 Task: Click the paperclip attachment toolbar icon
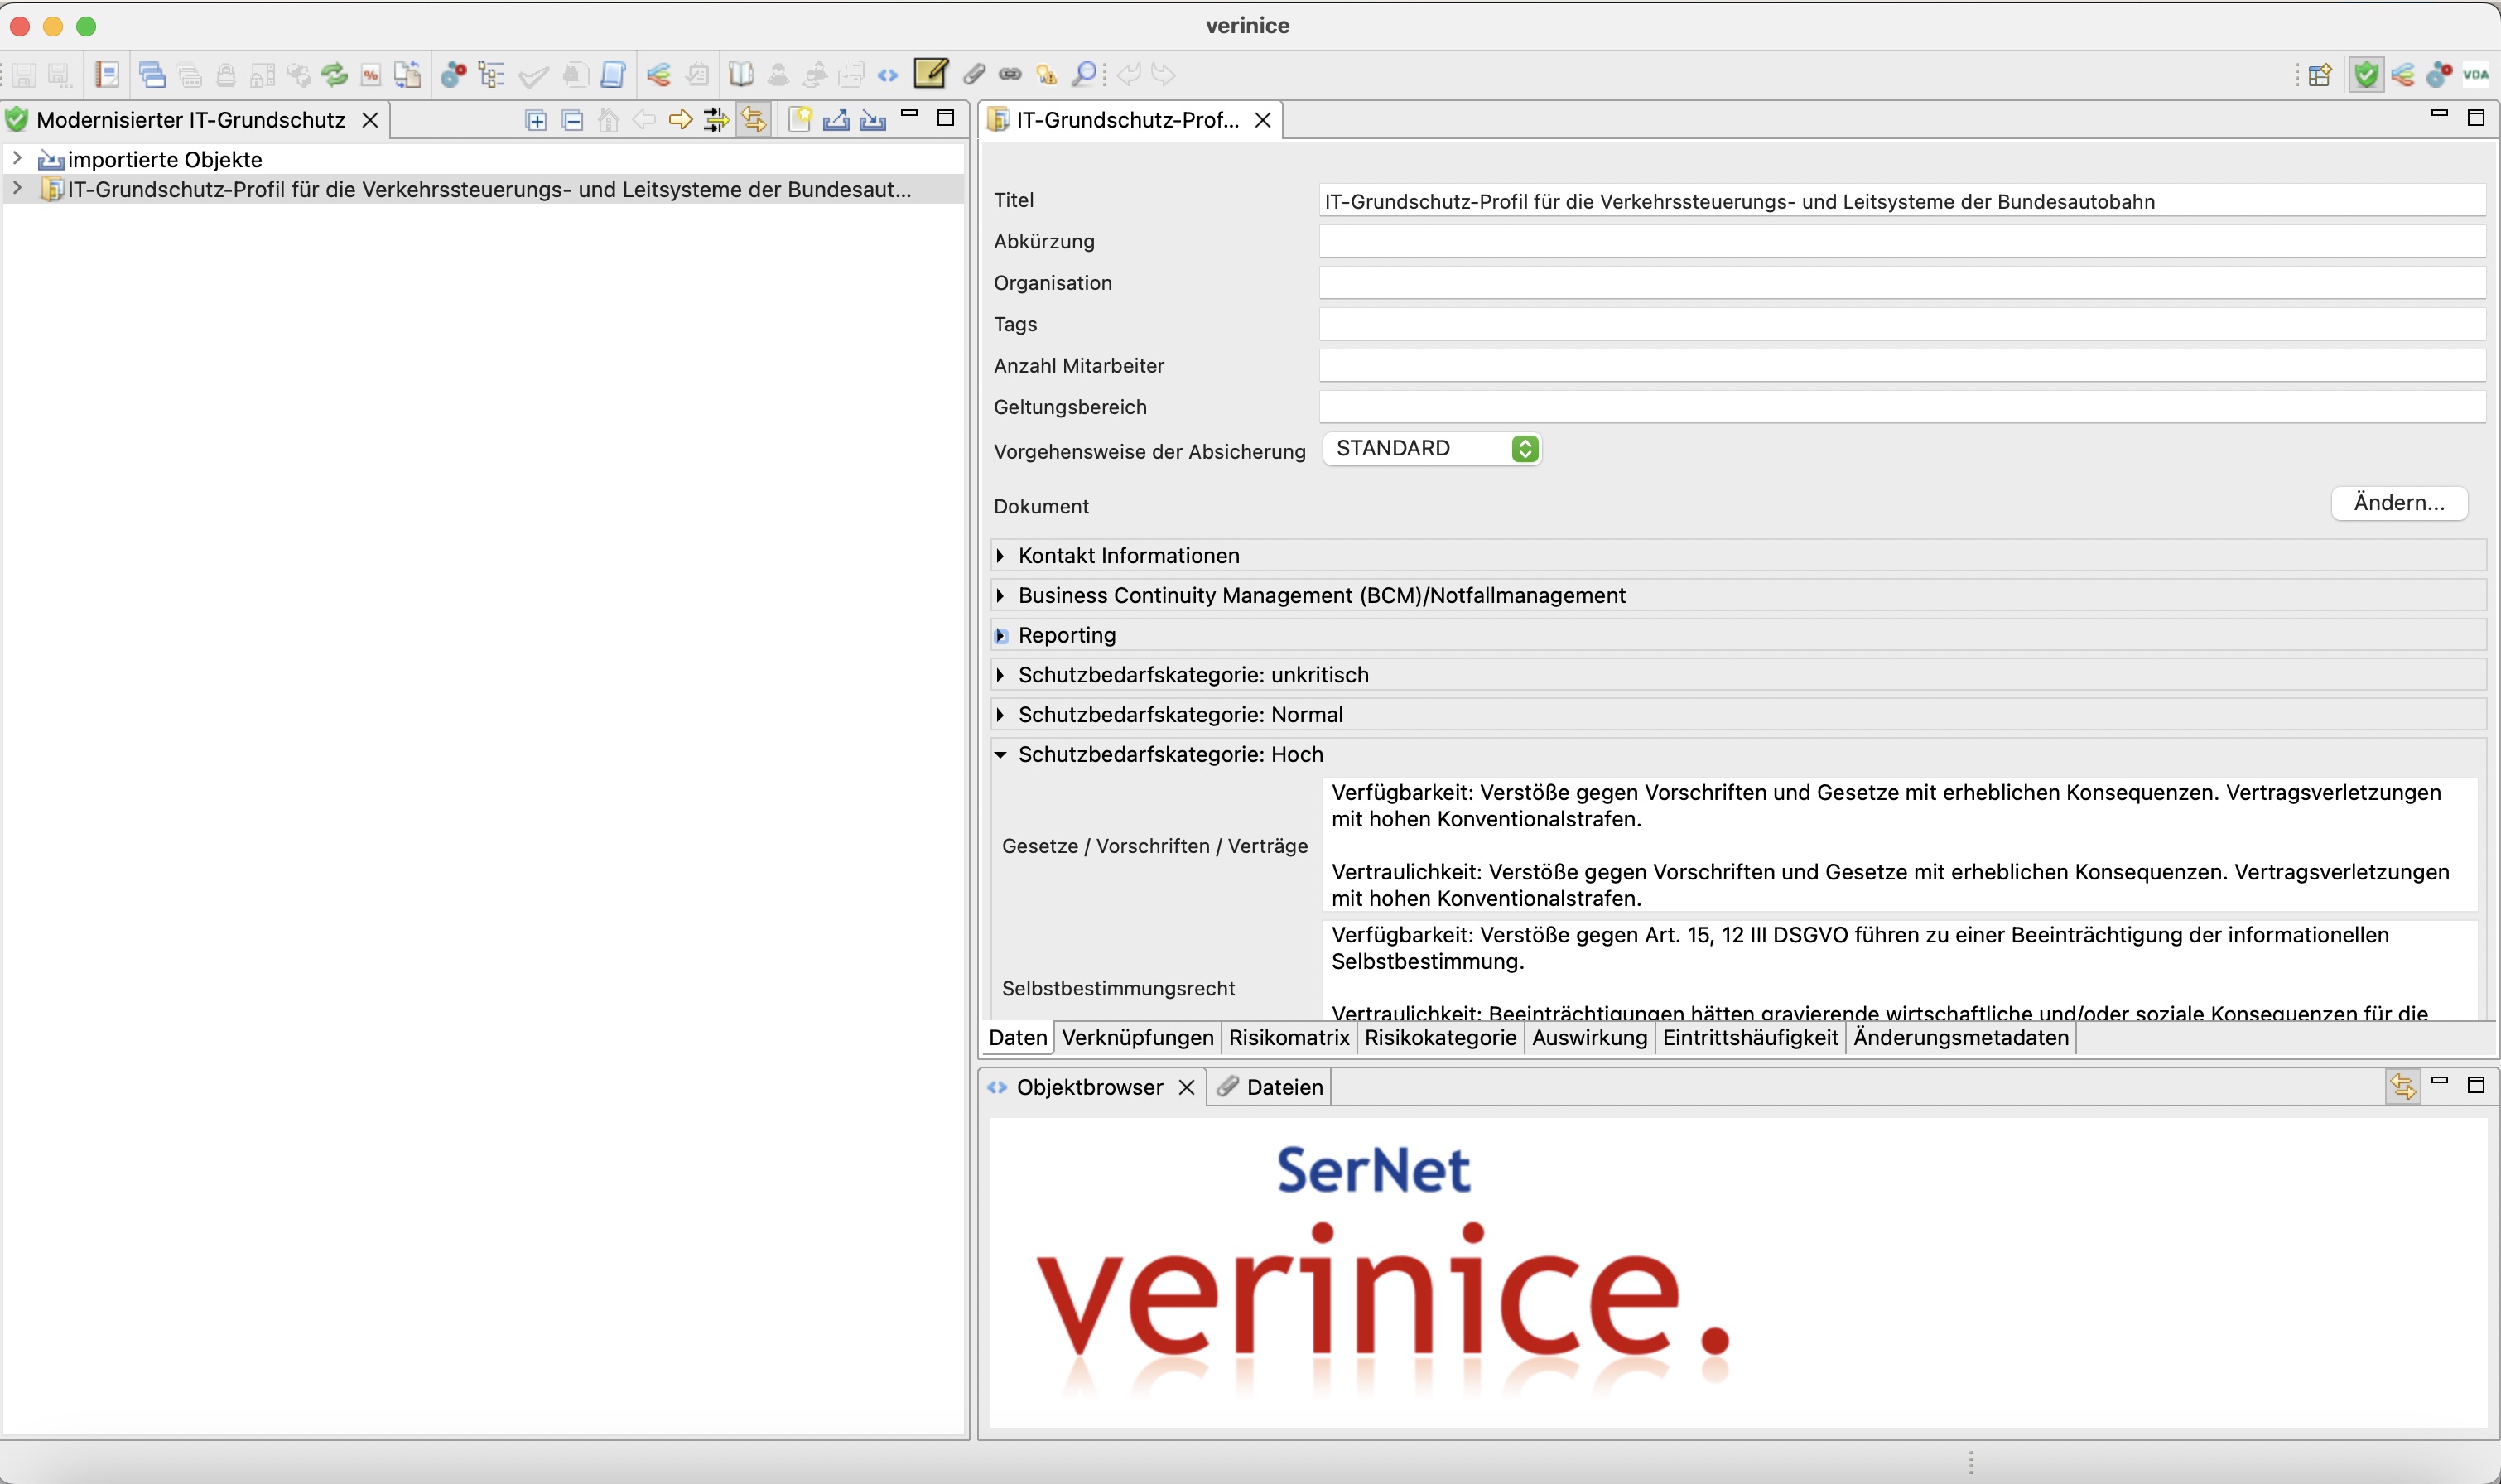[974, 74]
